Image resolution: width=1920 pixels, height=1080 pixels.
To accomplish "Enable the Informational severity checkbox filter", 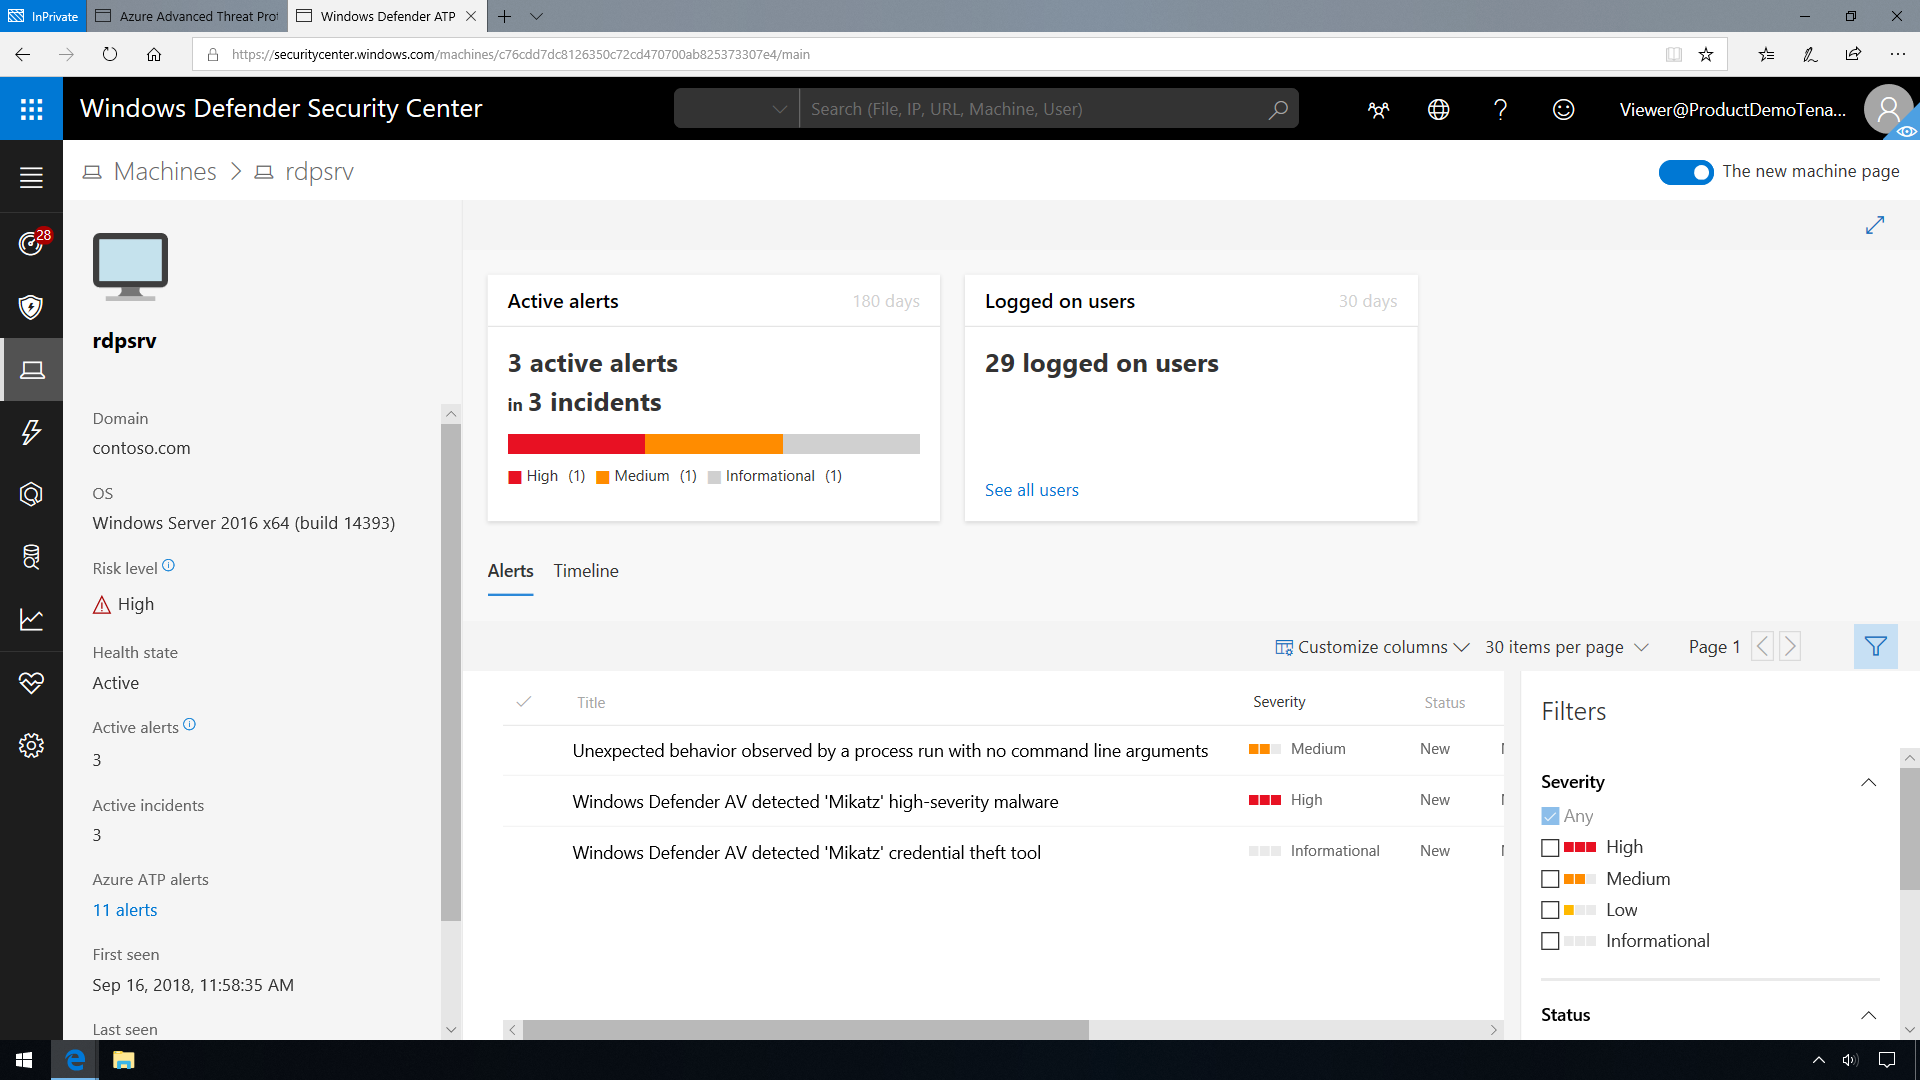I will (x=1549, y=940).
